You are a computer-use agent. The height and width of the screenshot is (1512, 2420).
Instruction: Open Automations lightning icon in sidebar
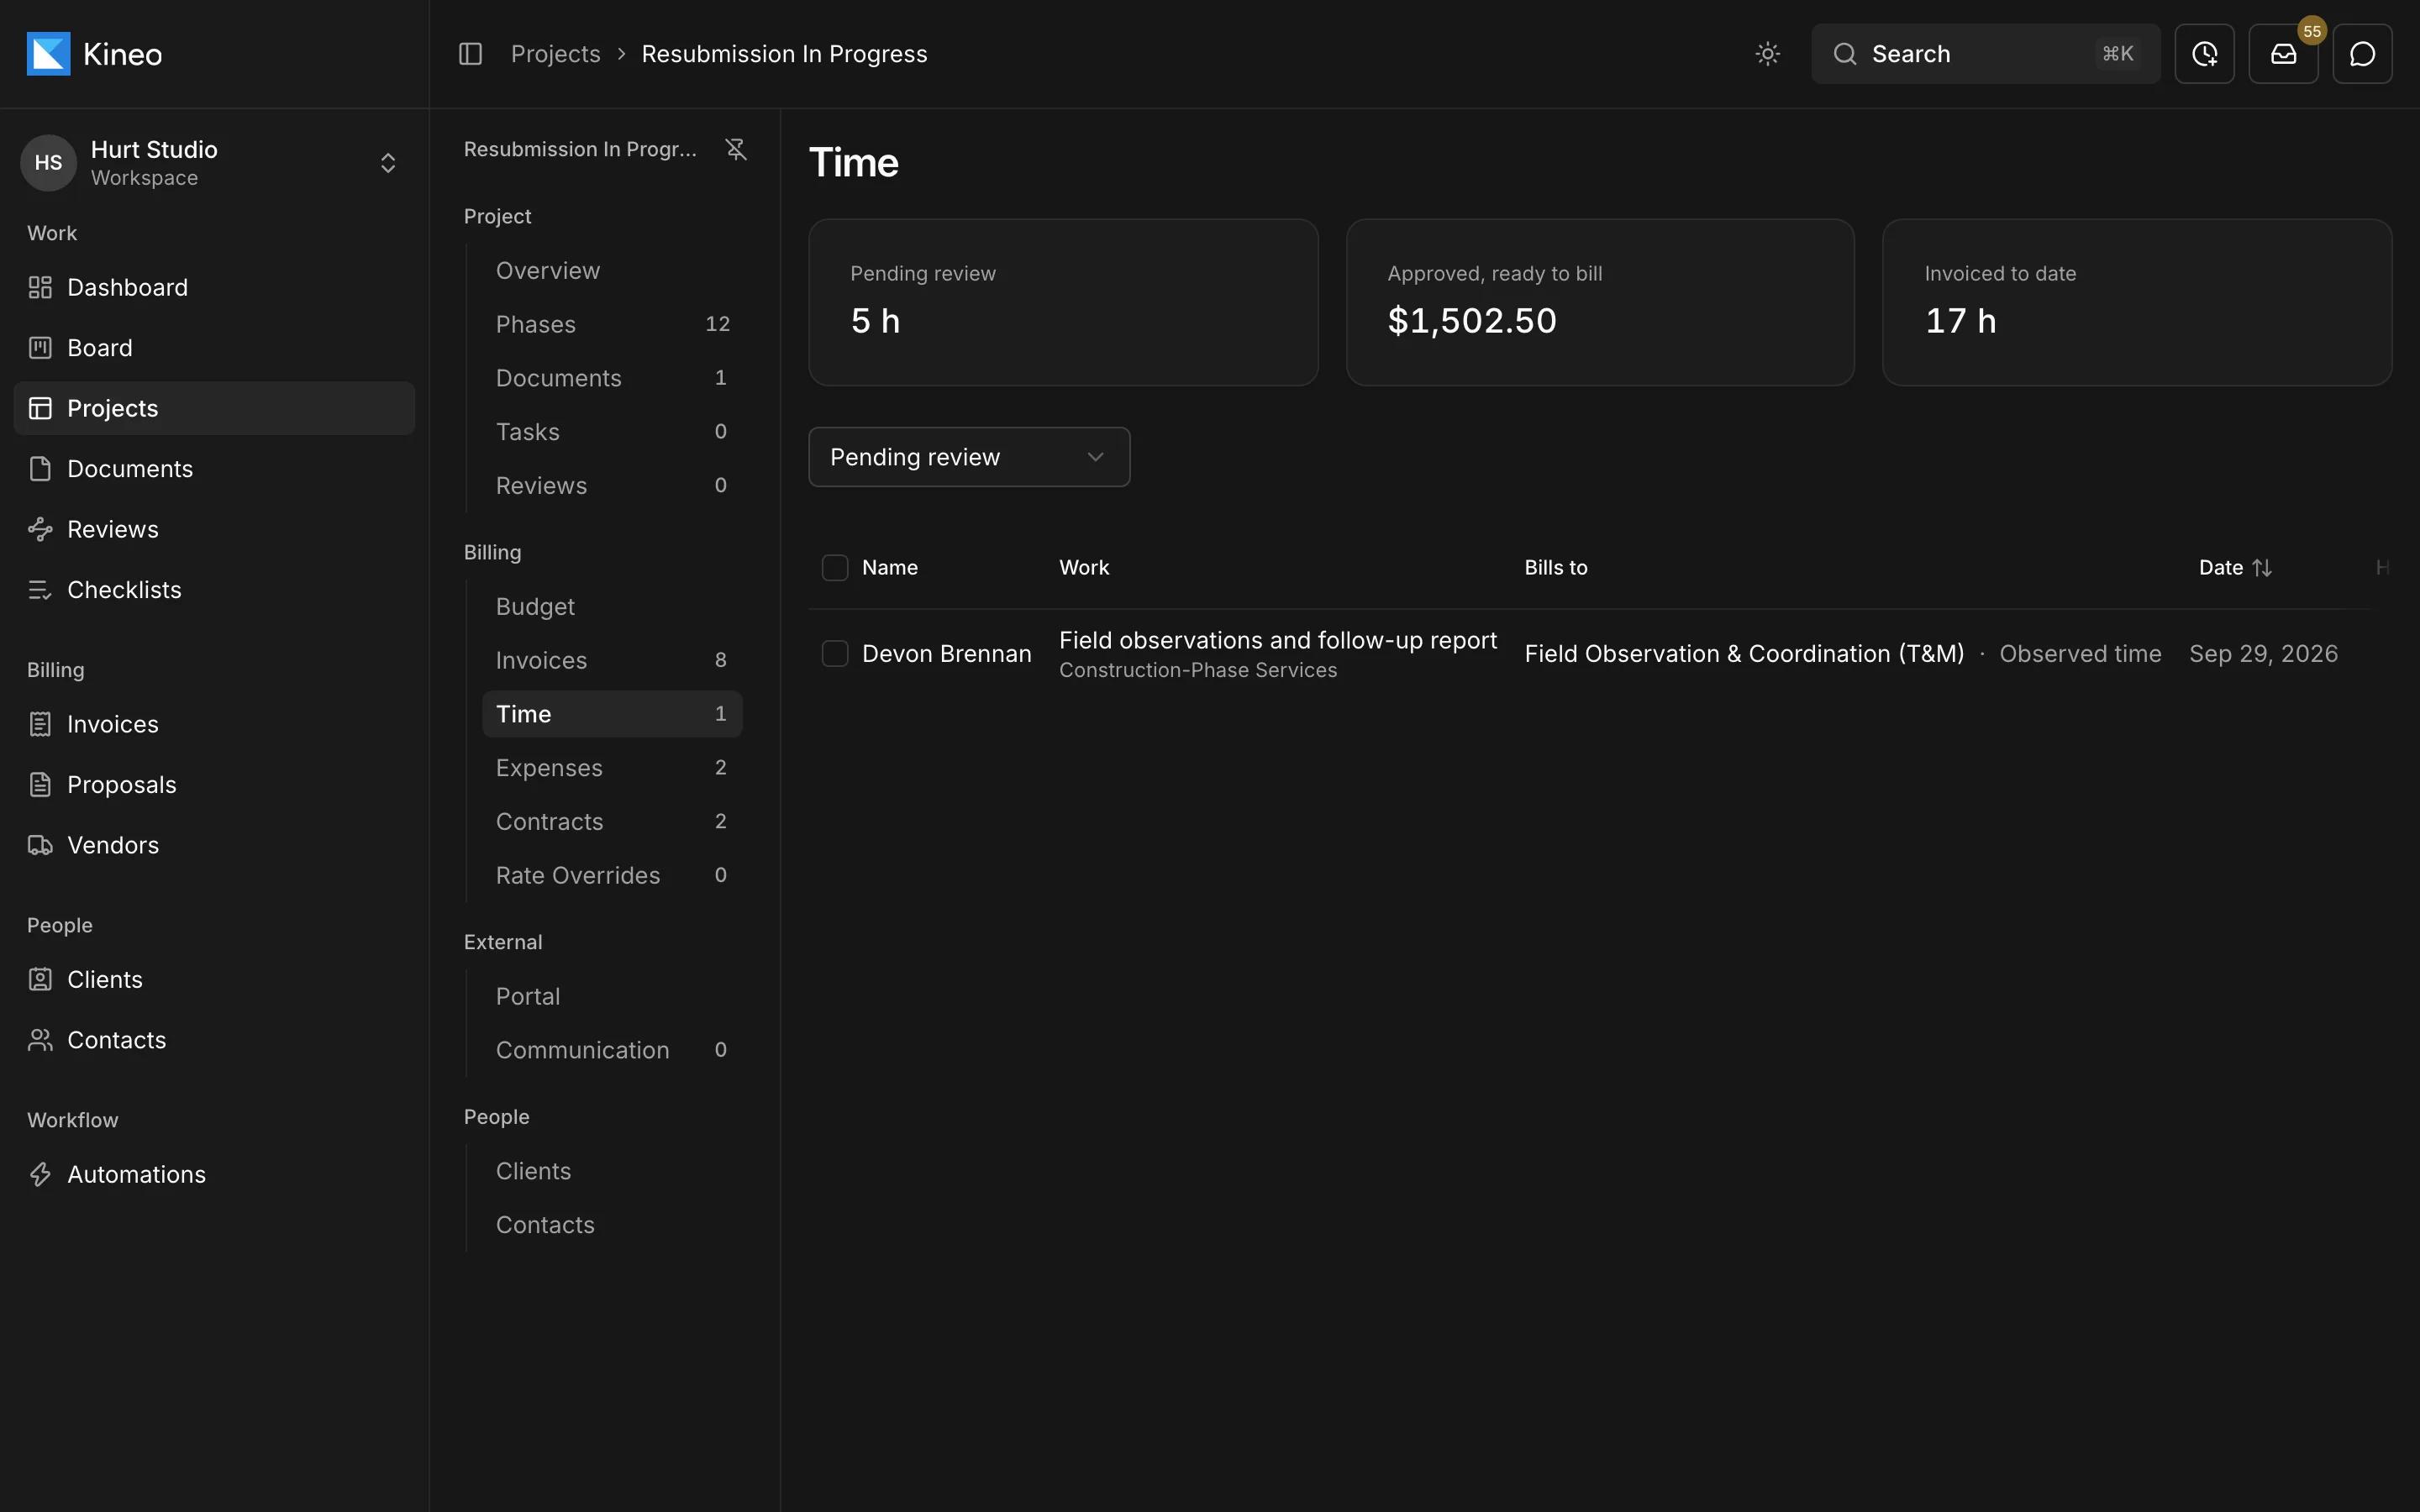[40, 1174]
